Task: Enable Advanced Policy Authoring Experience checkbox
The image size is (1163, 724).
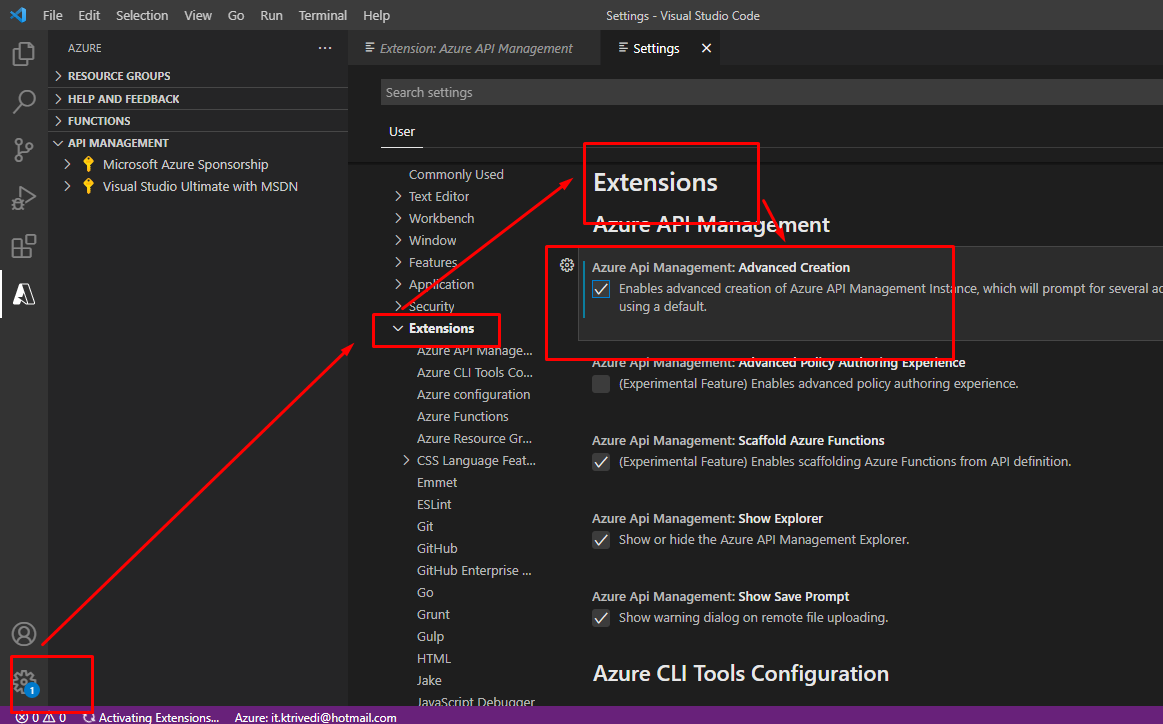Action: pos(601,384)
